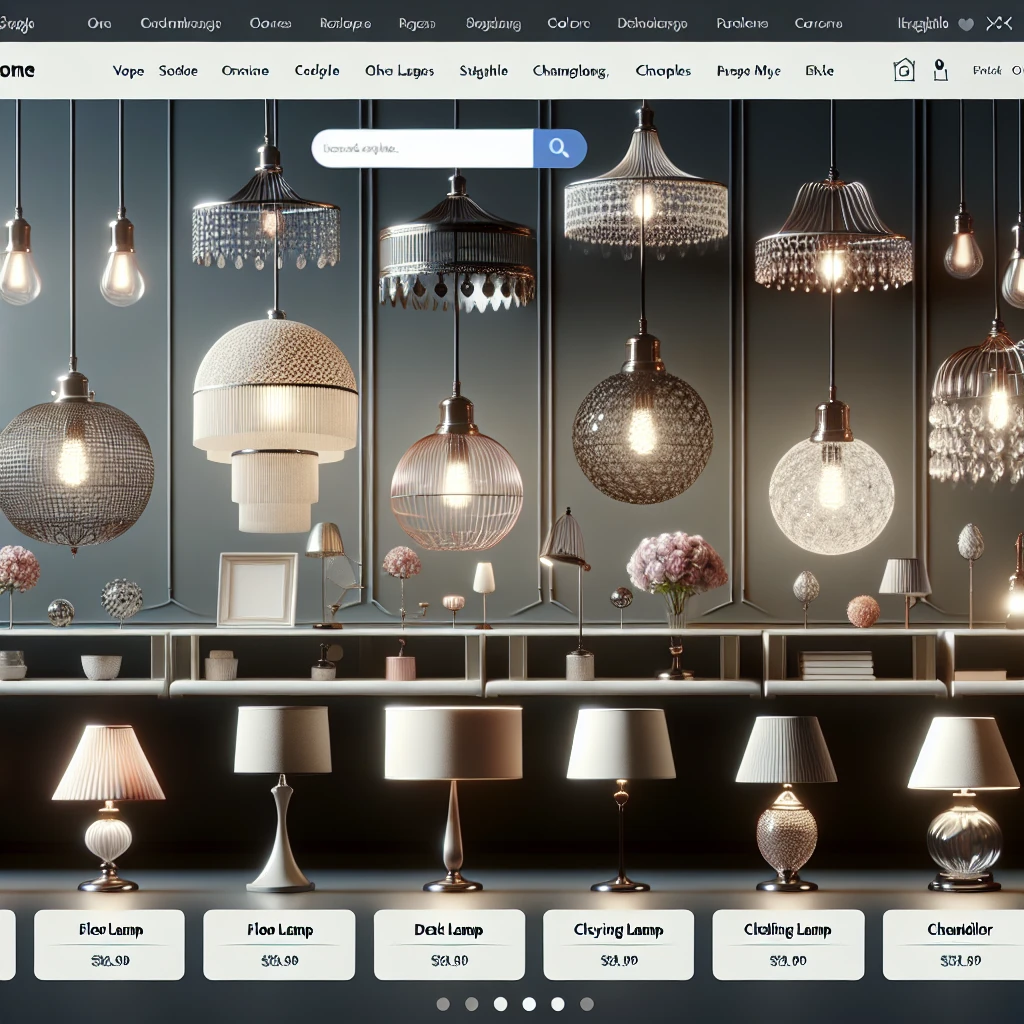This screenshot has height=1024, width=1024.
Task: Open the location pin icon
Action: click(939, 70)
